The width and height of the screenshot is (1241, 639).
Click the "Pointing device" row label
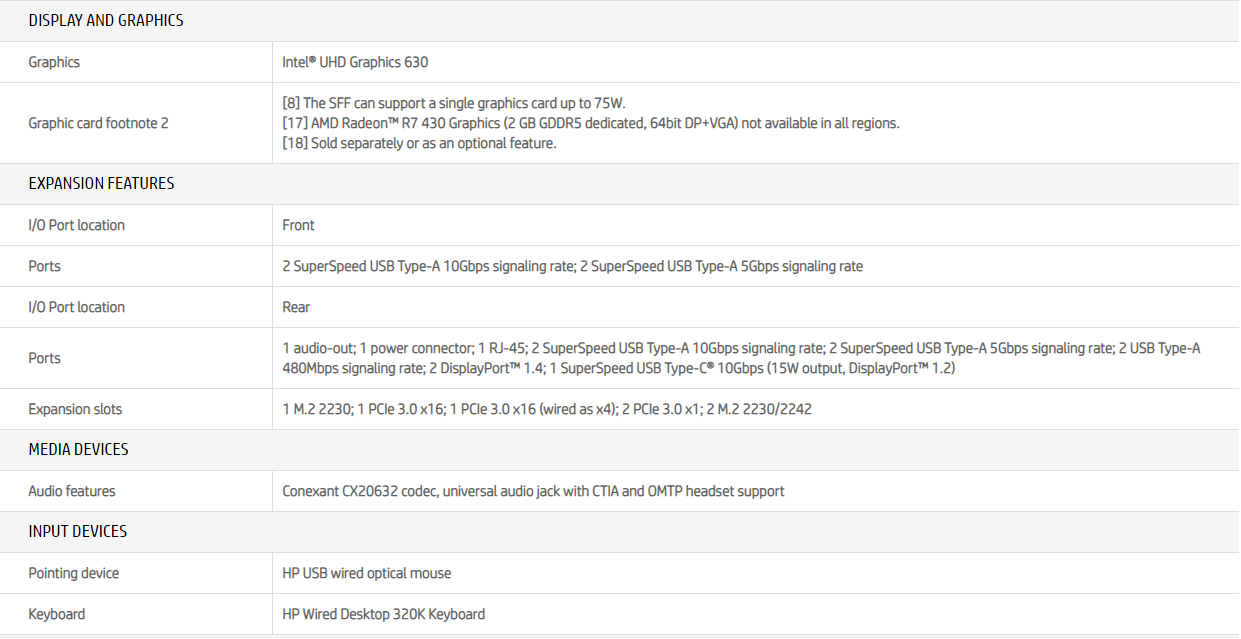(x=73, y=573)
